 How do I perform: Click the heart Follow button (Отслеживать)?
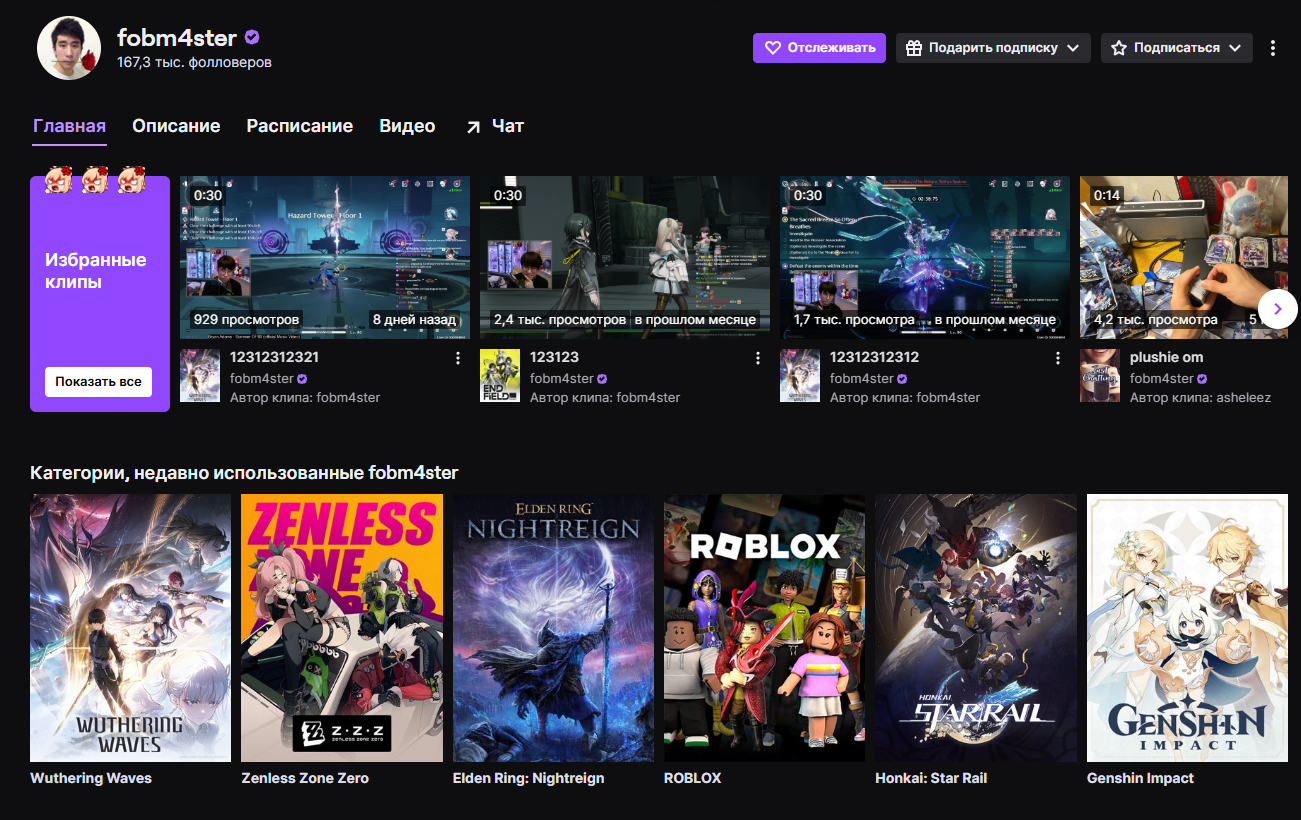pyautogui.click(x=819, y=48)
